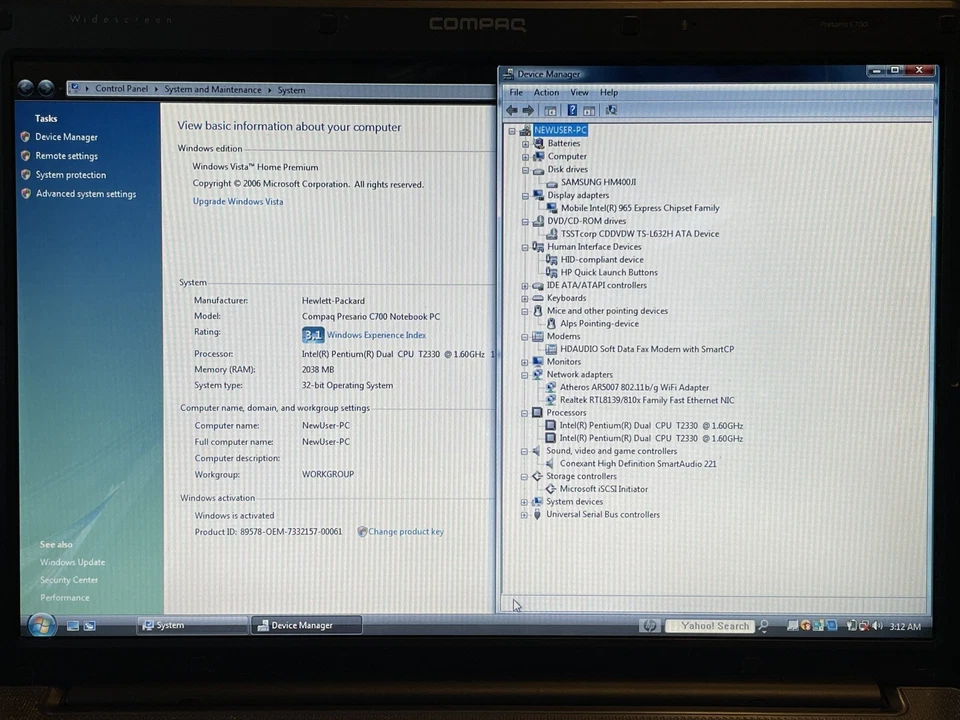Expand the Monitors category

coord(525,362)
